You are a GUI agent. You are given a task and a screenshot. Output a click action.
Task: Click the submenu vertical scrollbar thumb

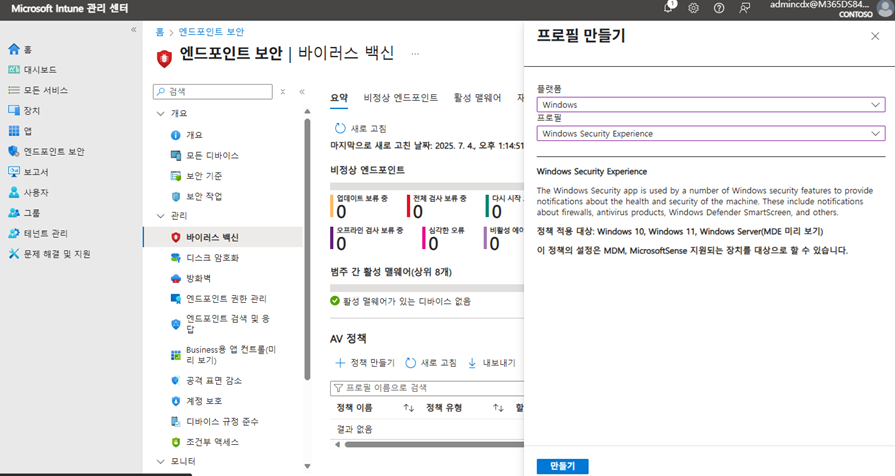coord(307,248)
